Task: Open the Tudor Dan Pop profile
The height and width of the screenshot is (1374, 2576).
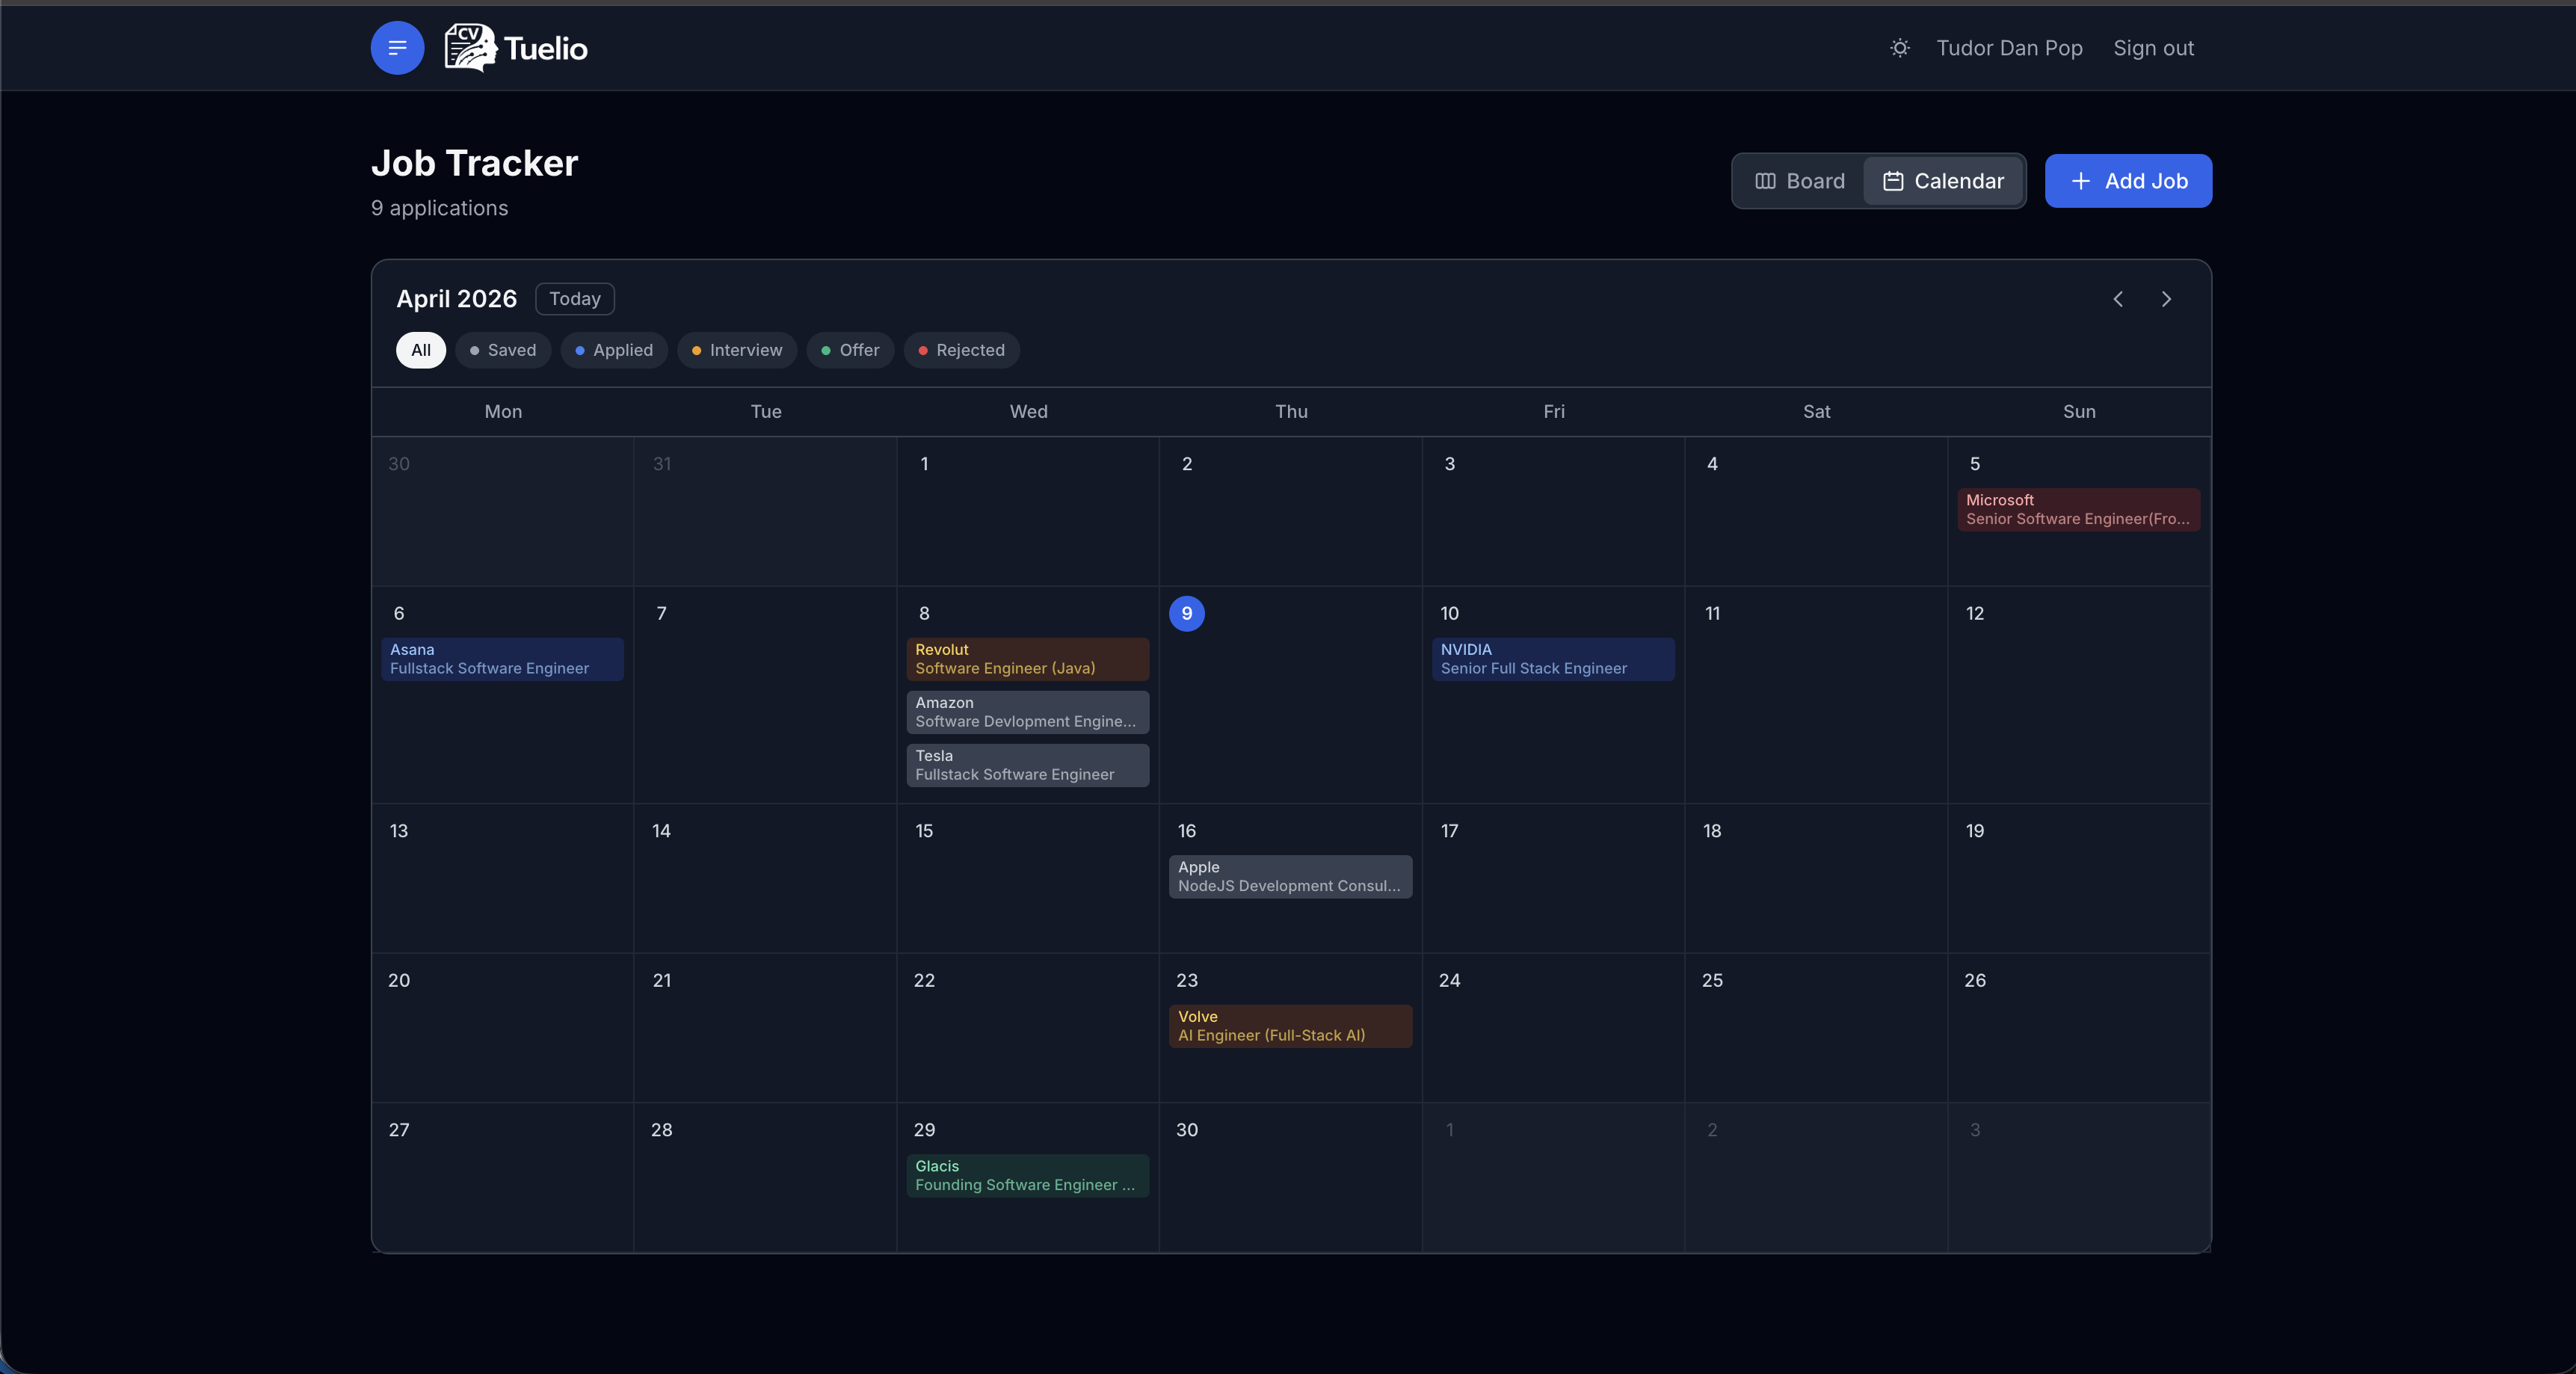Action: coord(2009,48)
